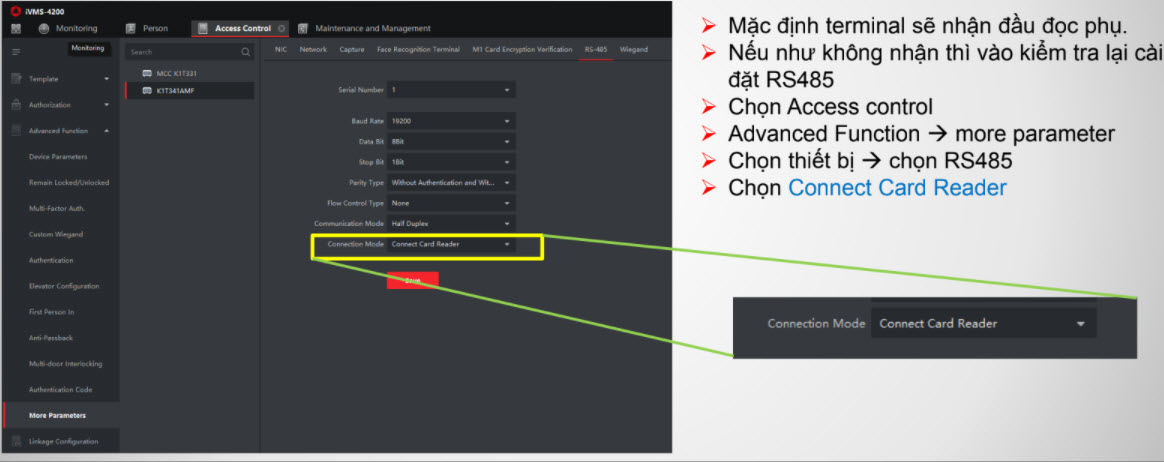Click the device Search input field
Image resolution: width=1164 pixels, height=462 pixels.
[x=180, y=52]
